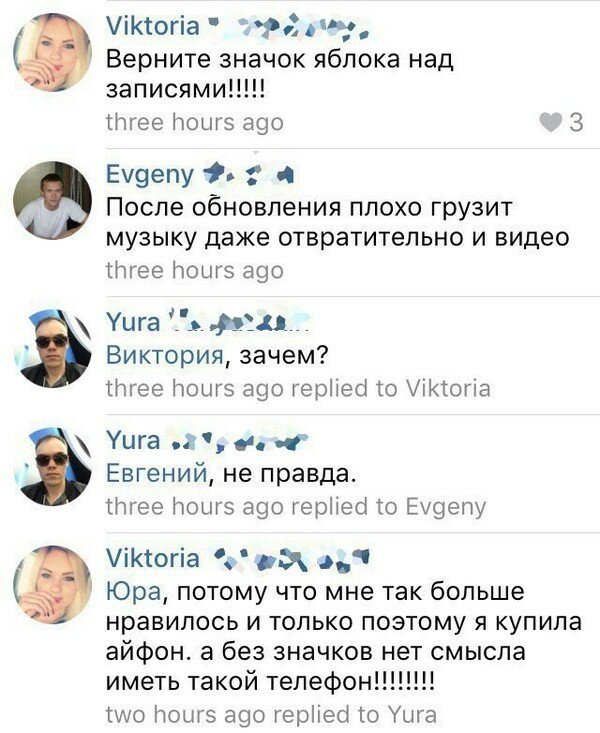The image size is (600, 733).
Task: Open Evgeny's profile picture
Action: point(52,200)
